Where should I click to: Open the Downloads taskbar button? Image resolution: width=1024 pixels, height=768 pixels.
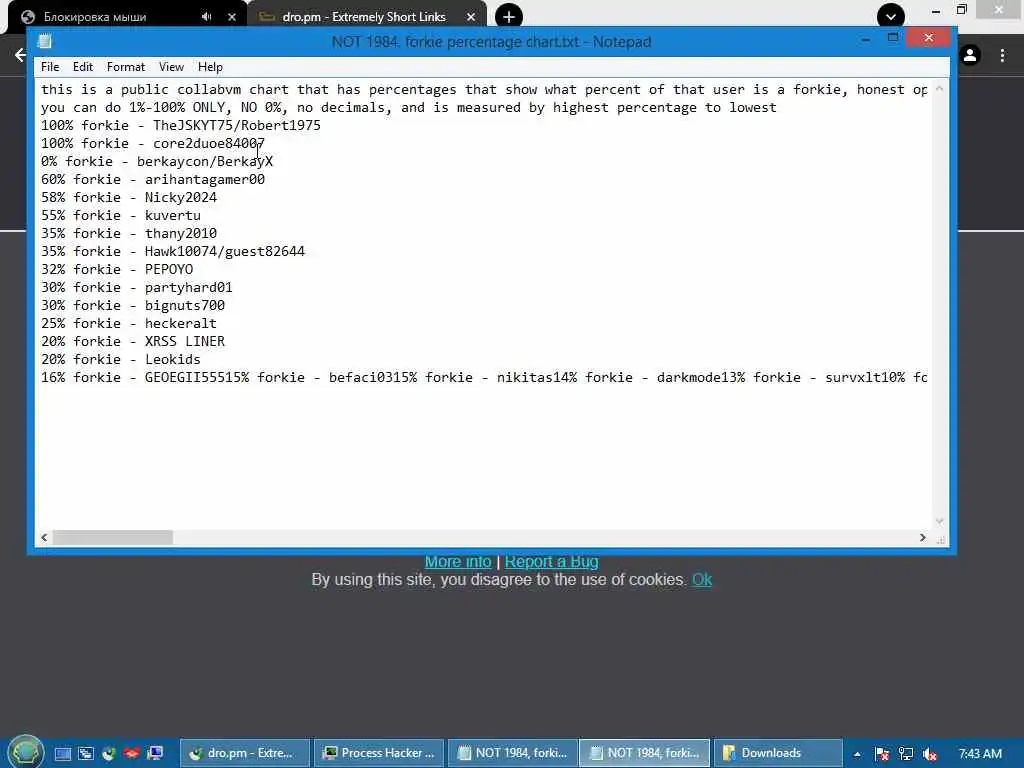click(778, 753)
